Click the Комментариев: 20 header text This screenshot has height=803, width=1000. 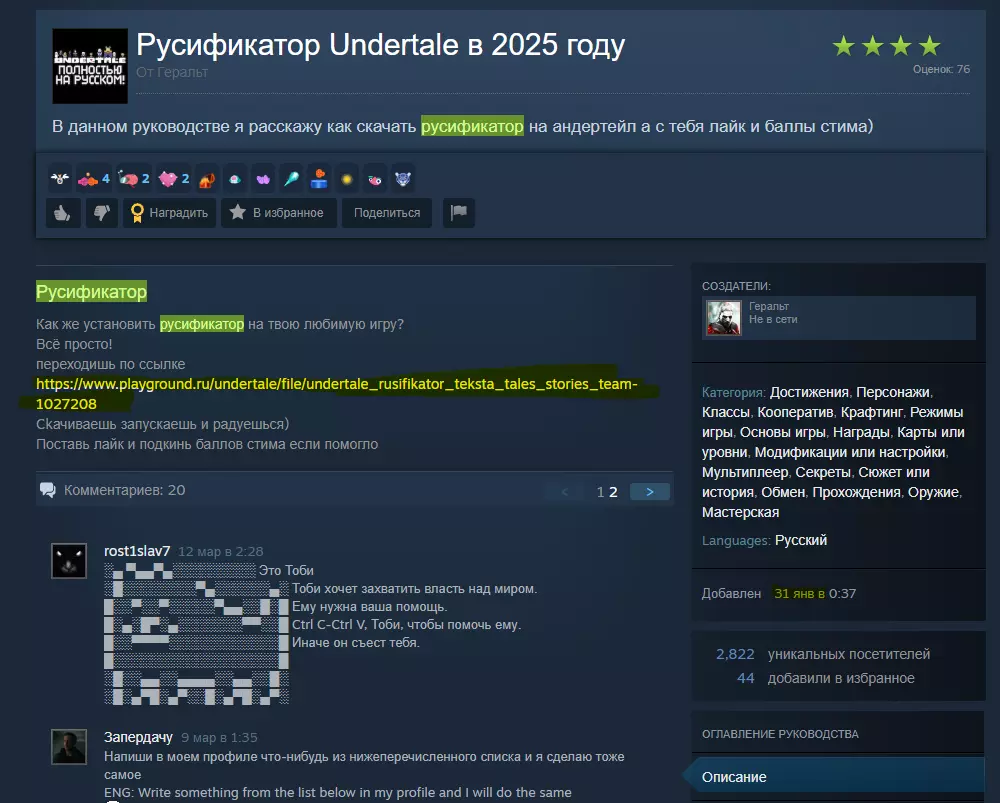point(124,490)
